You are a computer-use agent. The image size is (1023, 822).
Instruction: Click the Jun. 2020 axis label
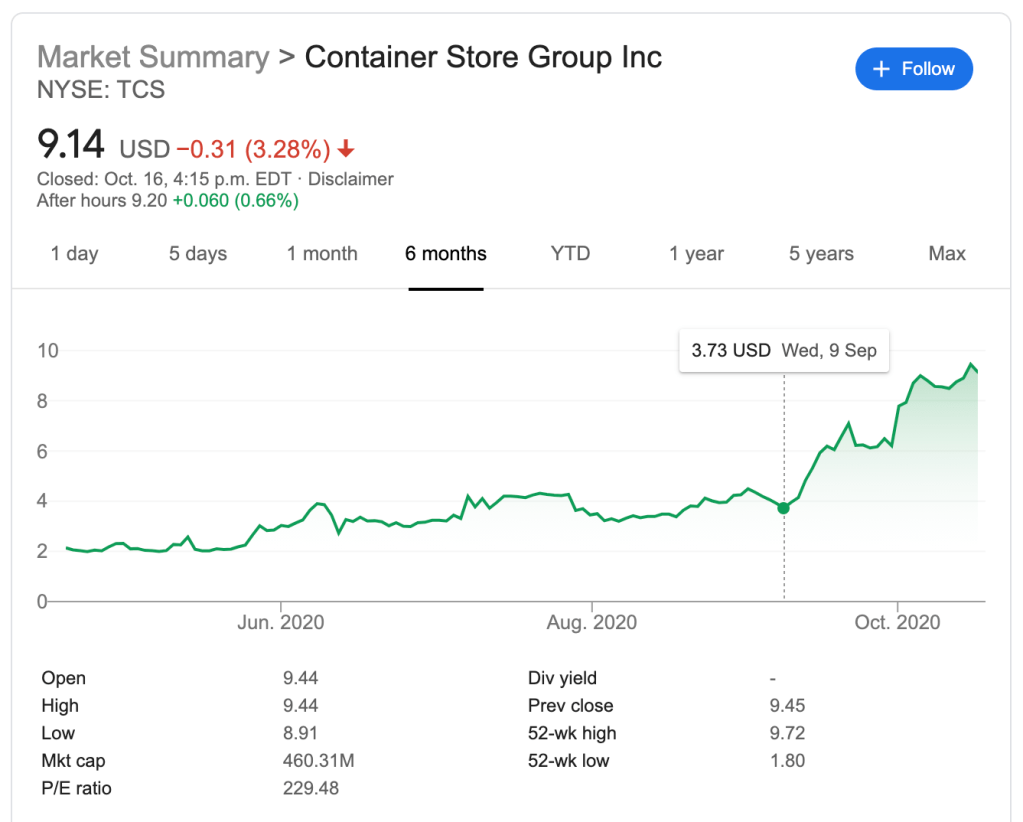tap(281, 623)
